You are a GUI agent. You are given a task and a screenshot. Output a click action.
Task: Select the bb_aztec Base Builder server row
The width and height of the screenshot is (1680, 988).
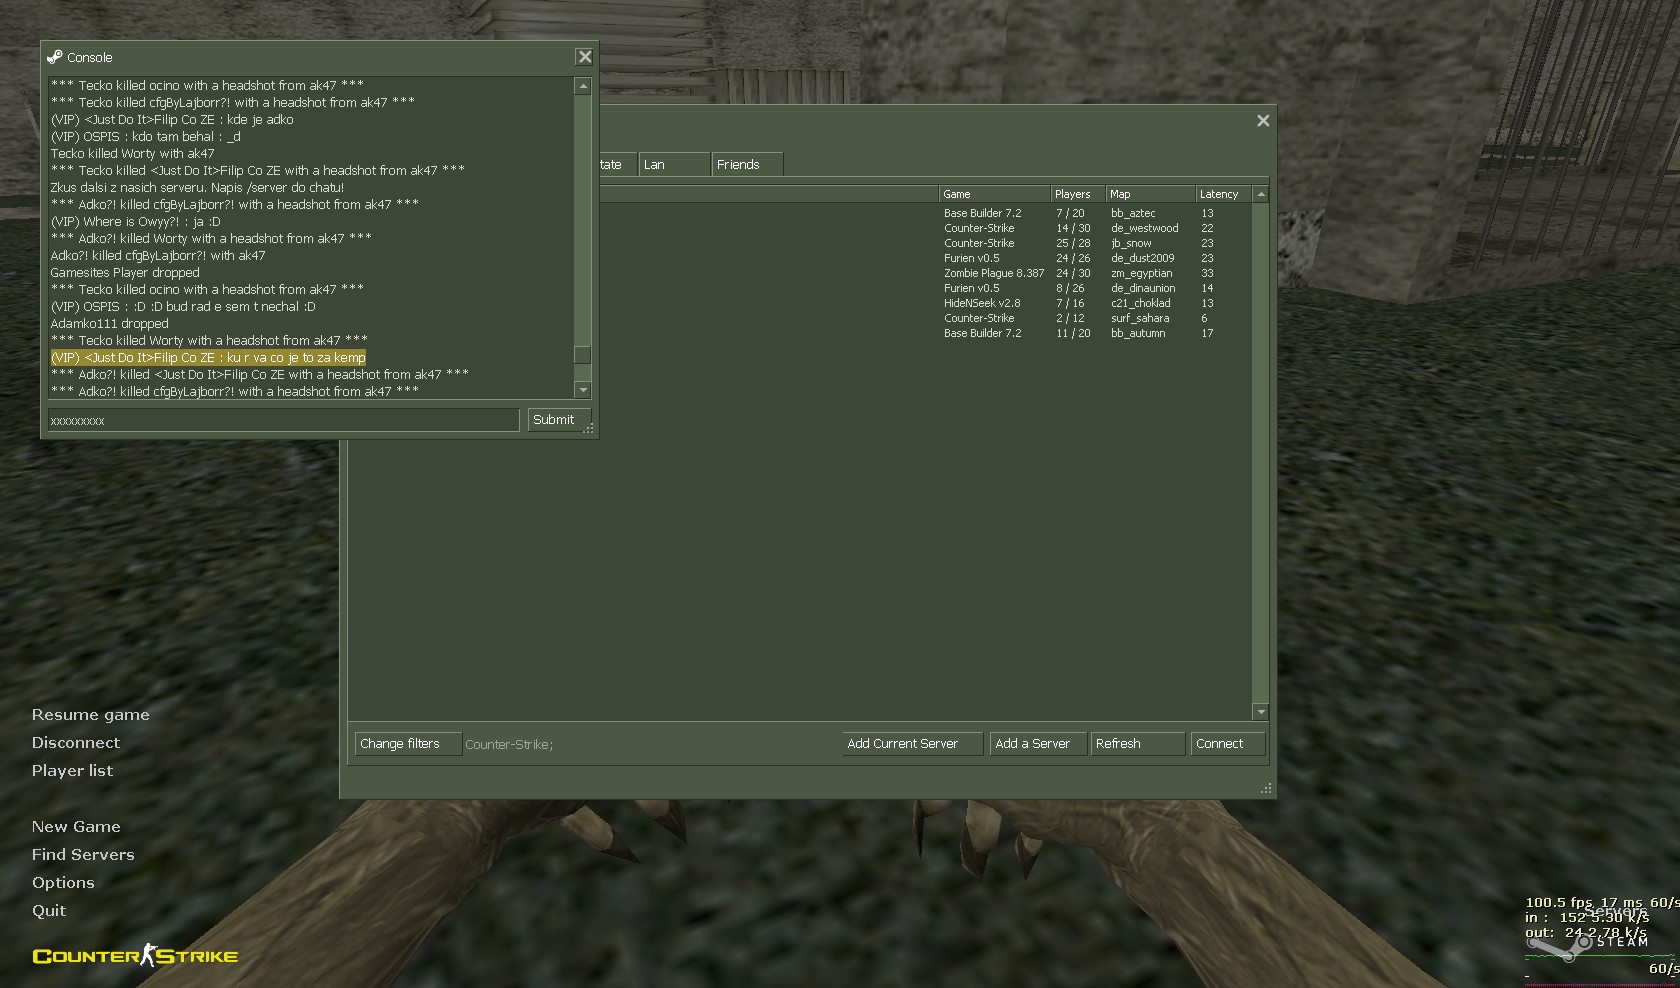click(x=799, y=213)
